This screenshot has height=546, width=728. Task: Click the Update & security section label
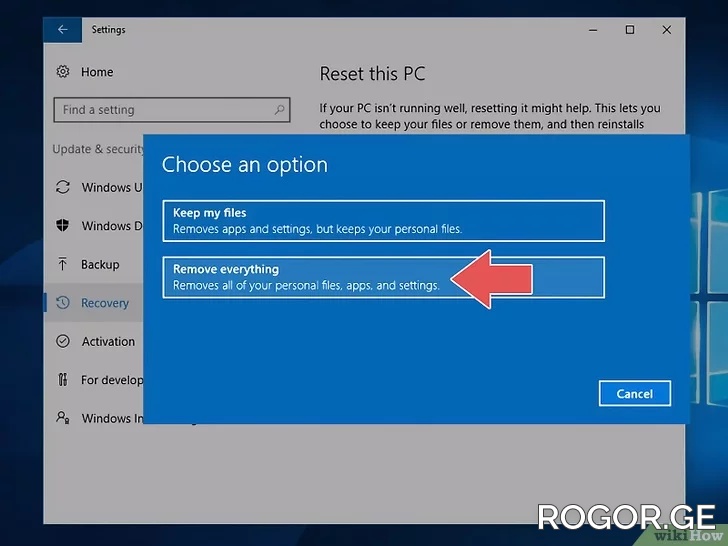point(98,149)
